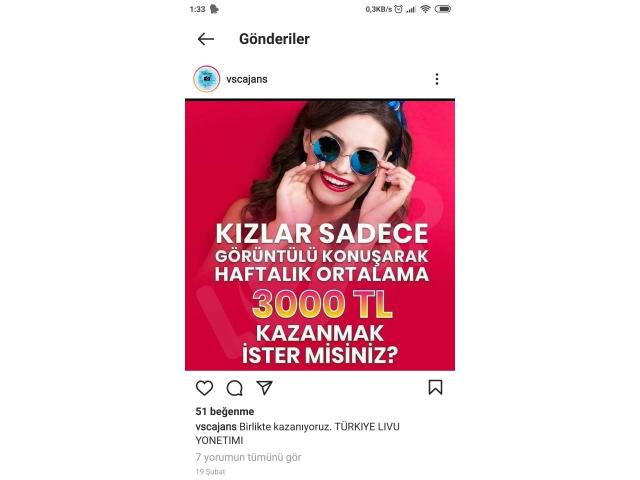Tap the Gönderiler page title

tap(274, 39)
